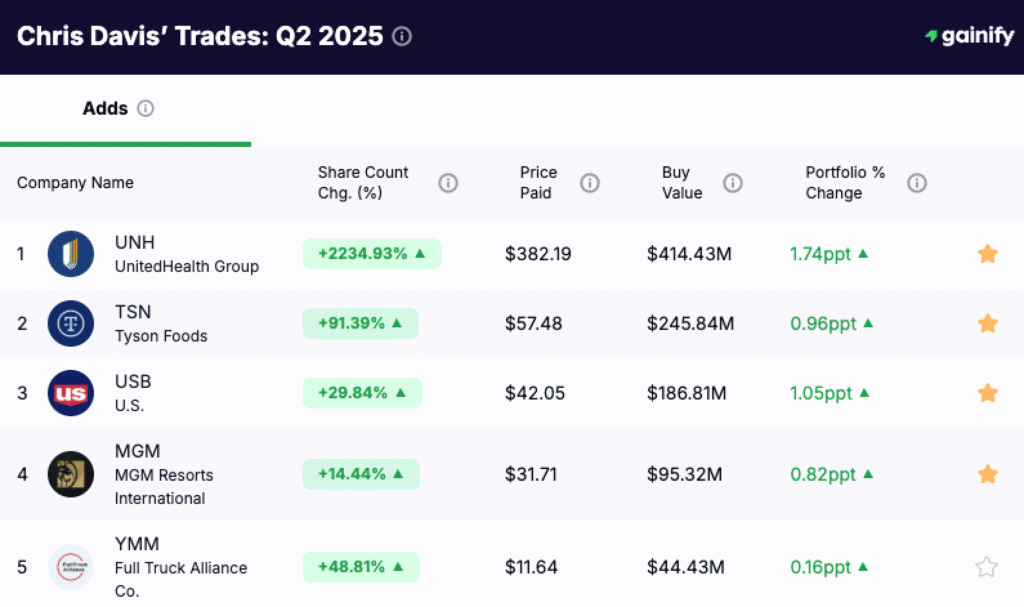Viewport: 1024px width, 607px height.
Task: Click the Full Truck Alliance Co. name
Action: (181, 580)
